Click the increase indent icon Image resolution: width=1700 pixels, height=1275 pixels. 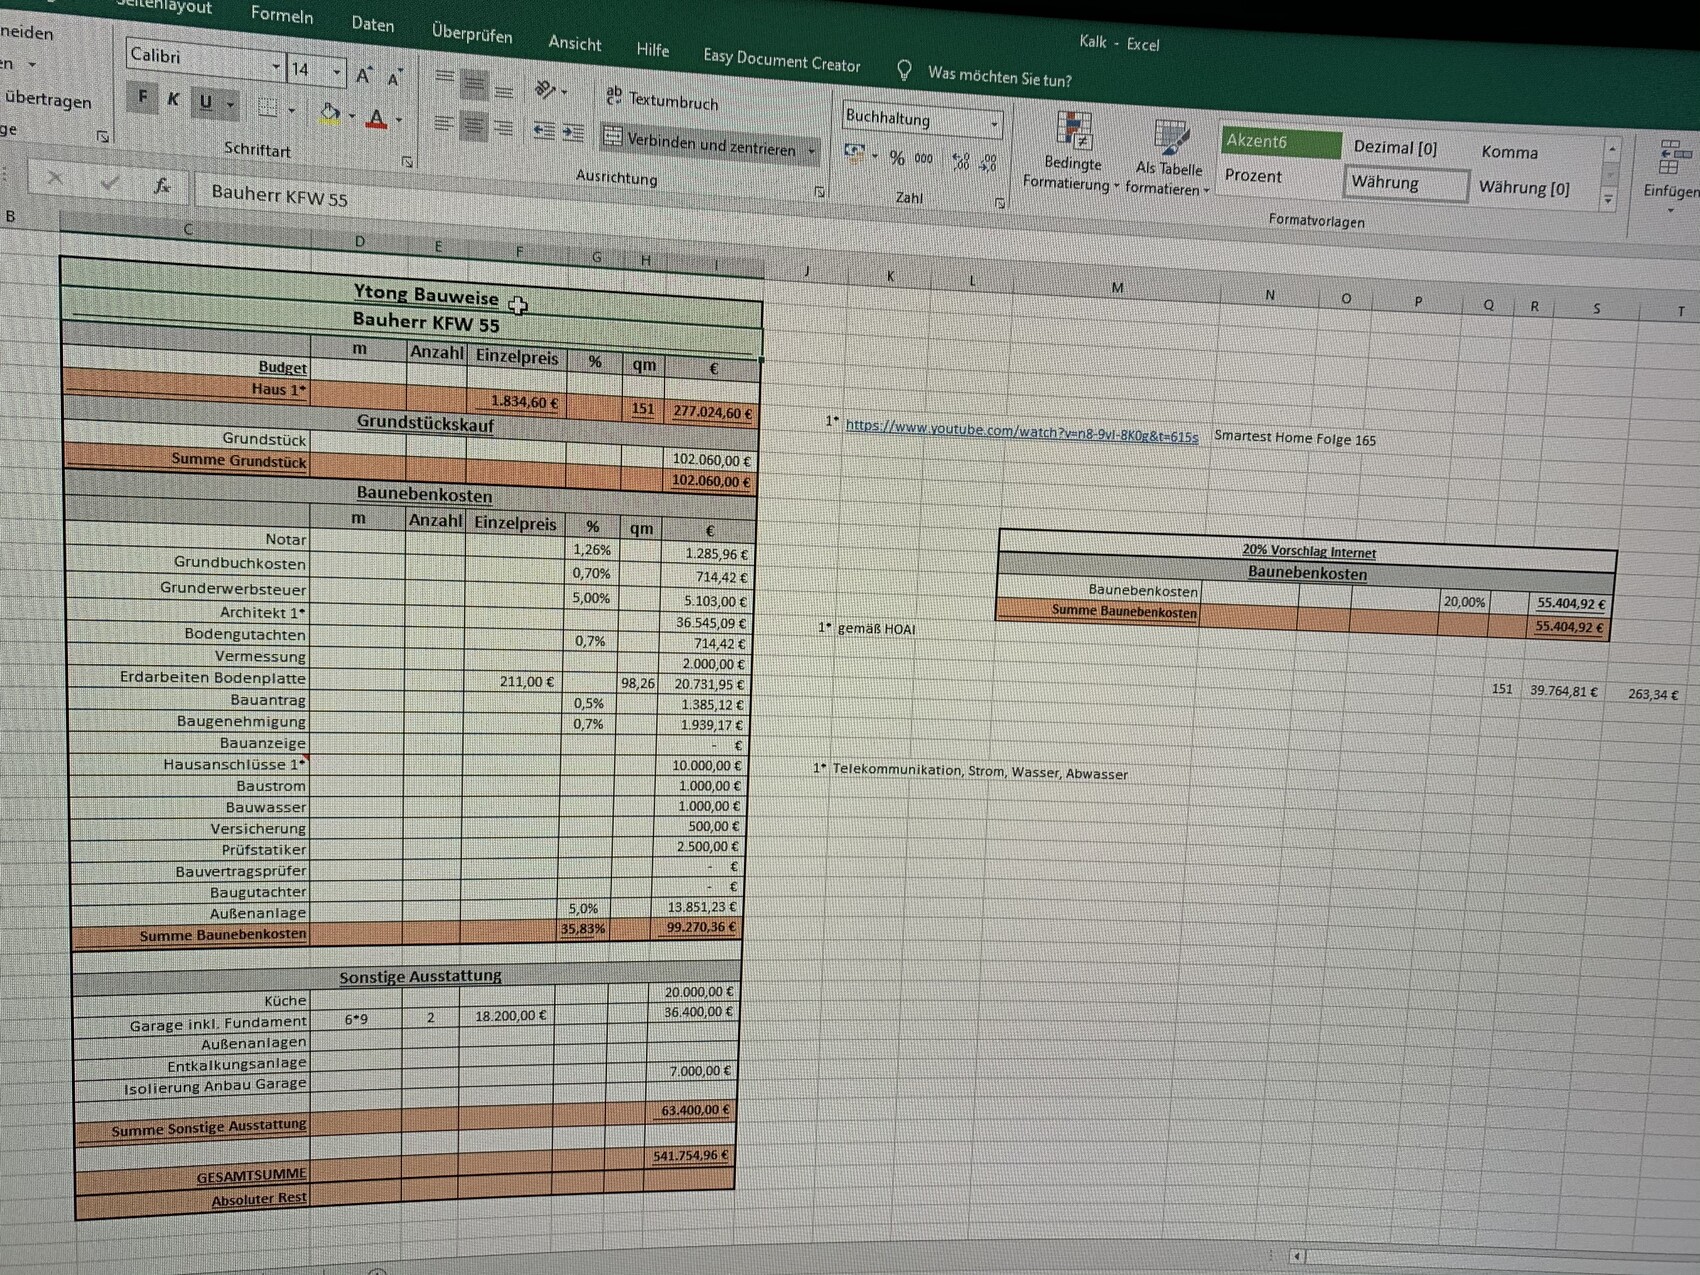[574, 133]
